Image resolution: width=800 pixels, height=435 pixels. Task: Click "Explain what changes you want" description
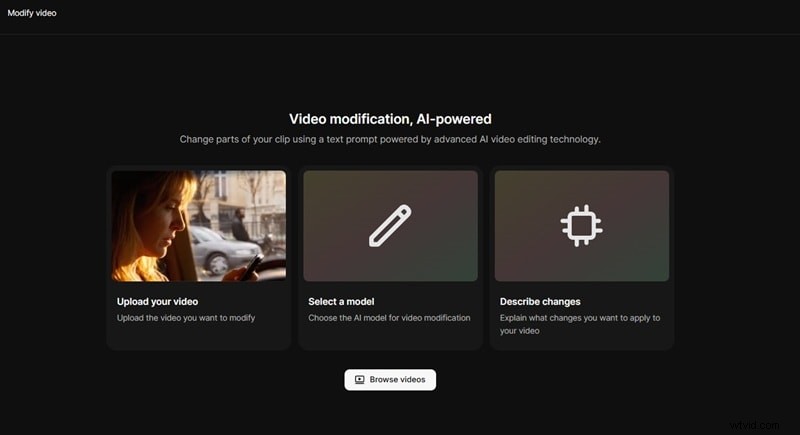pos(580,318)
